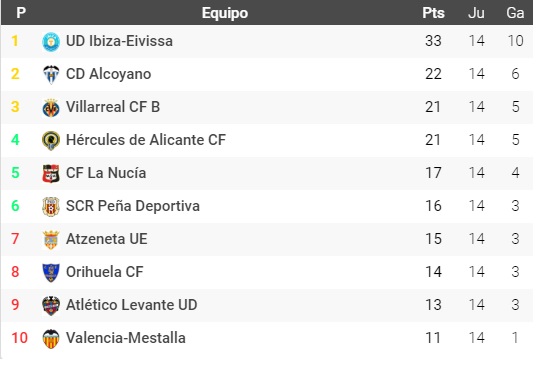Click the Atzeneta UE crest
The image size is (542, 368).
click(51, 239)
